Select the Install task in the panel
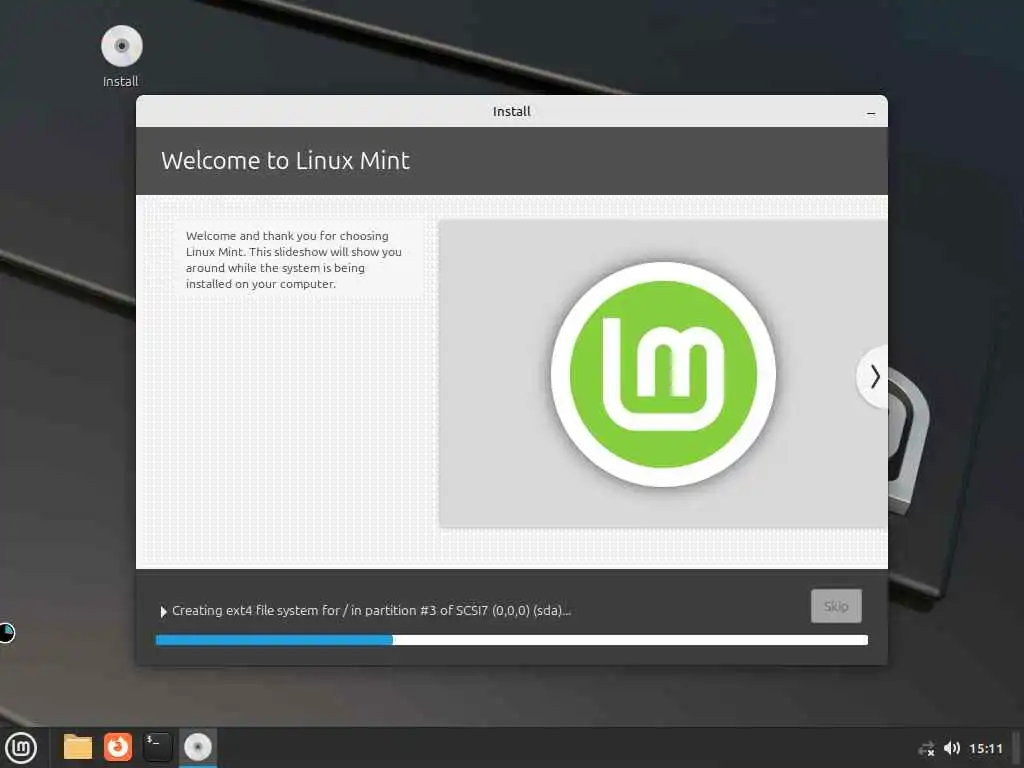1024x768 pixels. [197, 747]
